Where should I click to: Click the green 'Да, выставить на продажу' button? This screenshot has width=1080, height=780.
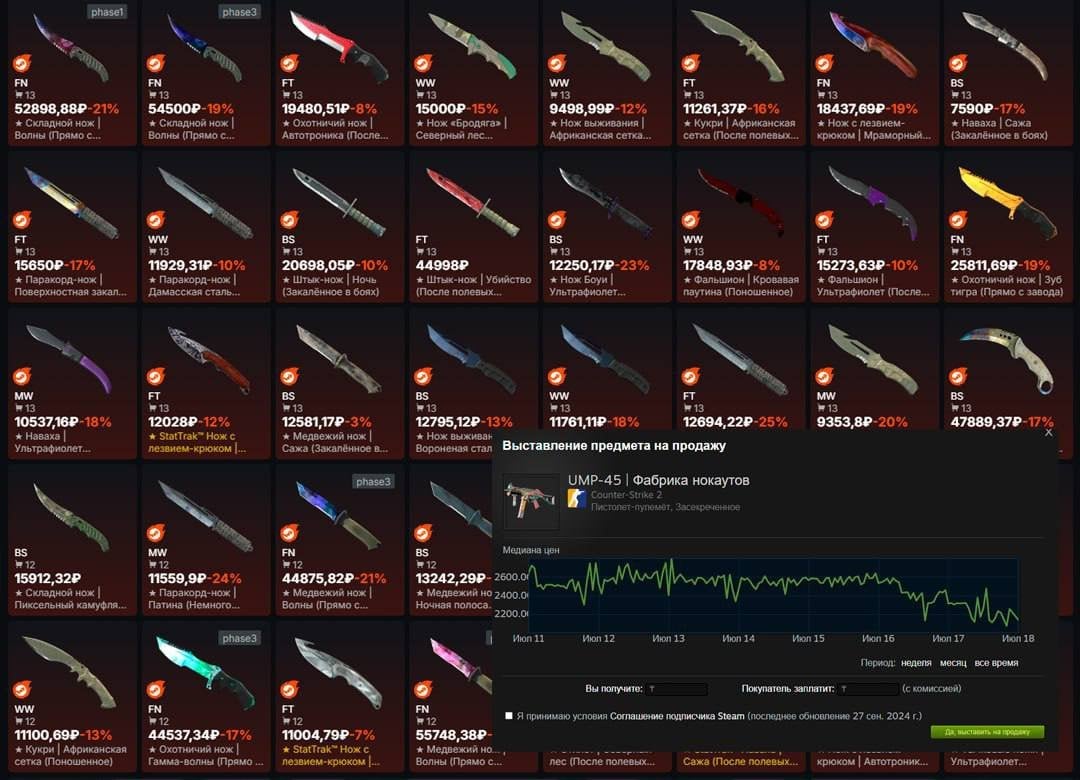click(987, 732)
